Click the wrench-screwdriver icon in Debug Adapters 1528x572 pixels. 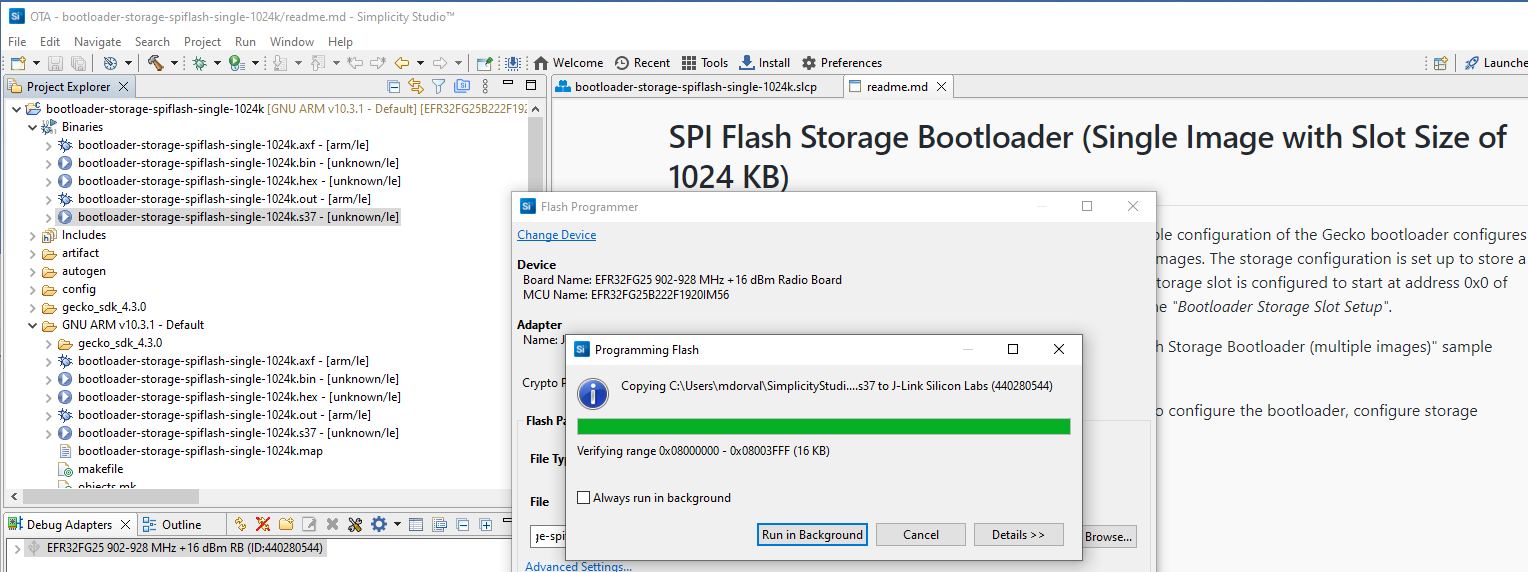pos(355,524)
